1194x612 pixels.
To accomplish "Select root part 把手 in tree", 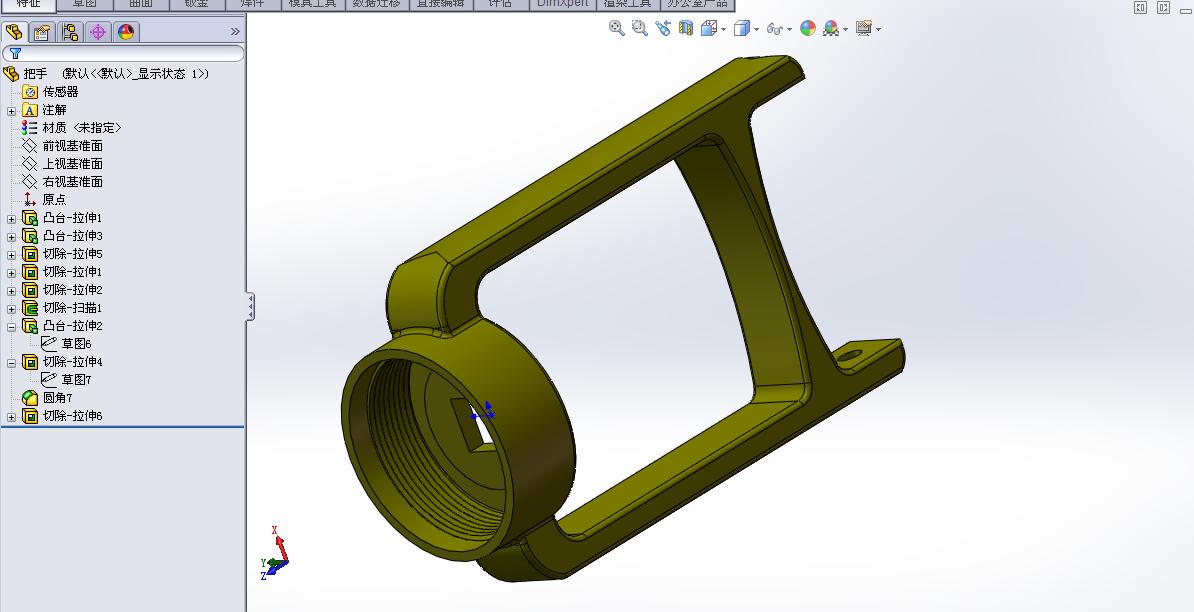I will pos(35,74).
